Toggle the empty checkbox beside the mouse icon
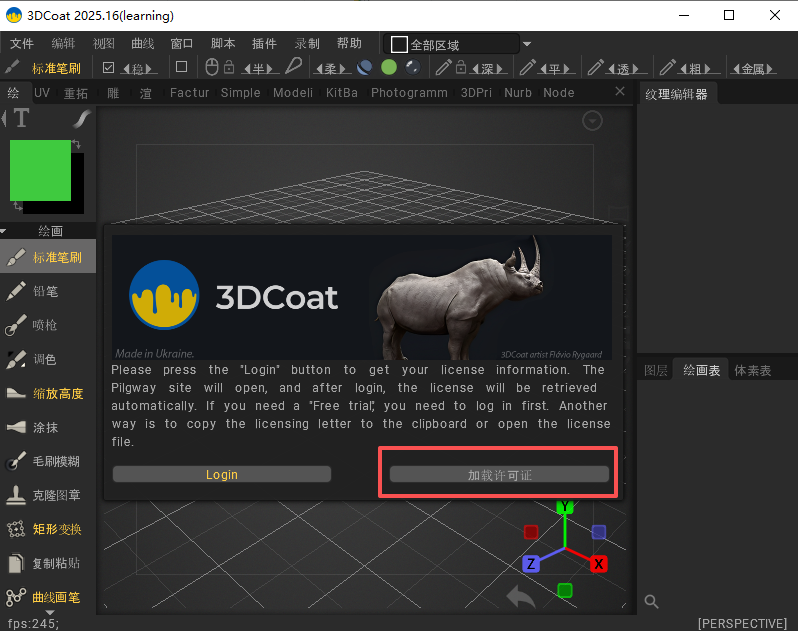Image resolution: width=798 pixels, height=631 pixels. point(181,67)
